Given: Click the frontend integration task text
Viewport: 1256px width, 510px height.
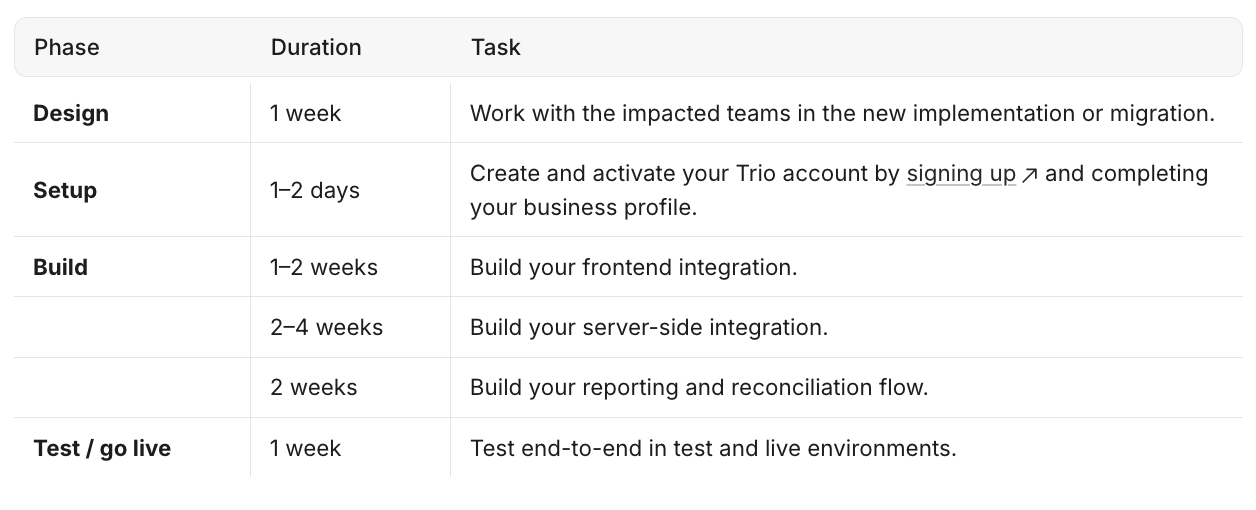Looking at the screenshot, I should [x=633, y=267].
